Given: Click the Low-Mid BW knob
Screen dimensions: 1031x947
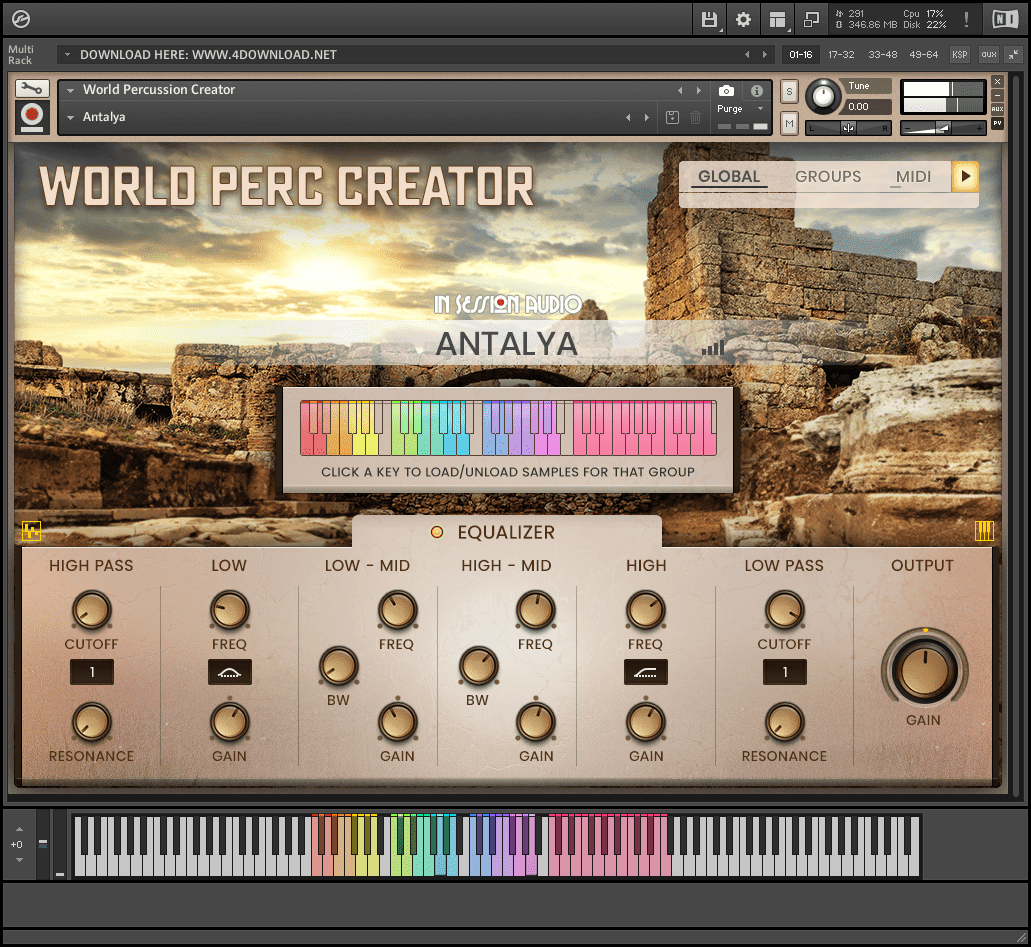Looking at the screenshot, I should pos(339,666).
